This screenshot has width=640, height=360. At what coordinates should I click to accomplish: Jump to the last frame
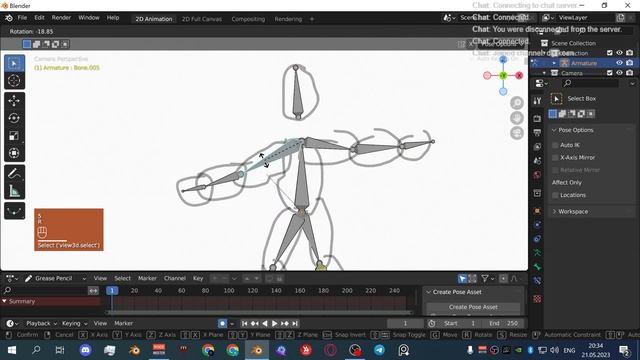[x=295, y=323]
